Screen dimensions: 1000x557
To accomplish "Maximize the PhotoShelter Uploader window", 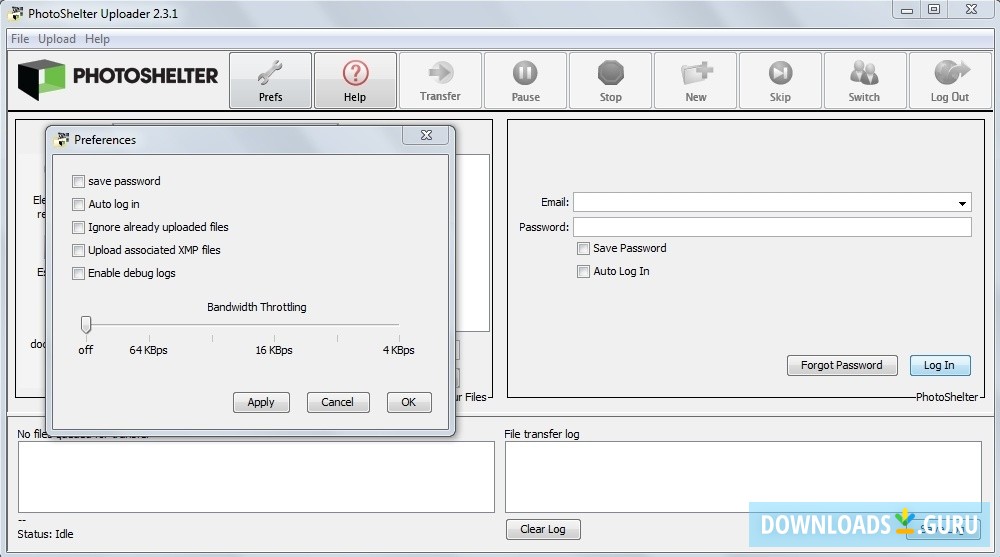I will tap(934, 10).
